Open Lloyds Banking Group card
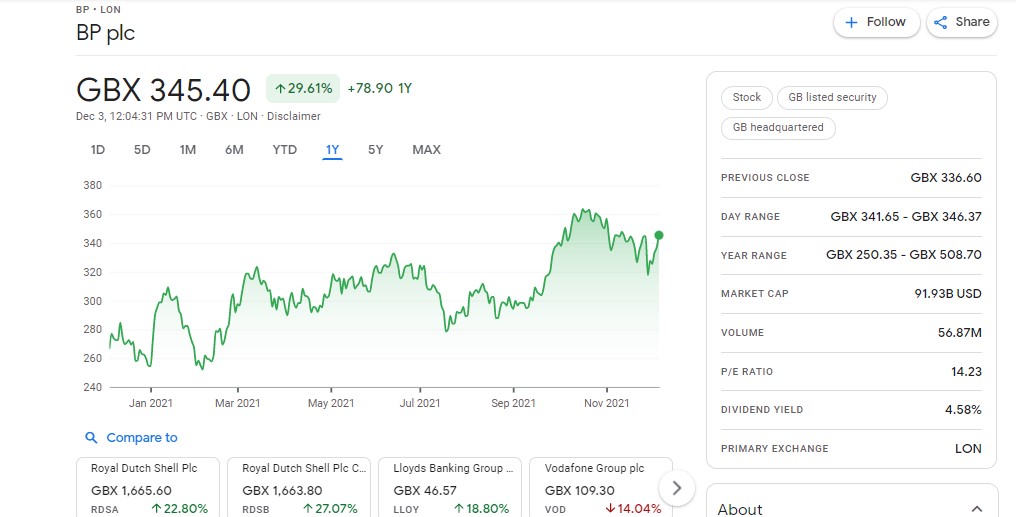This screenshot has width=1016, height=517. pos(450,487)
